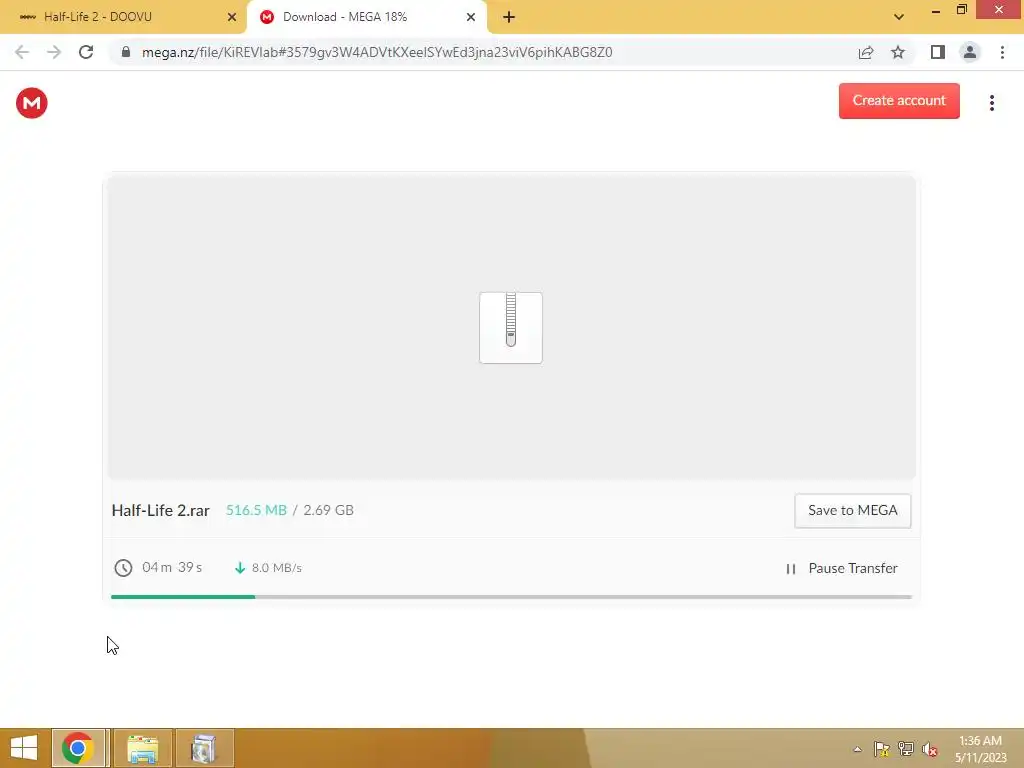Click Save to MEGA button

point(852,510)
